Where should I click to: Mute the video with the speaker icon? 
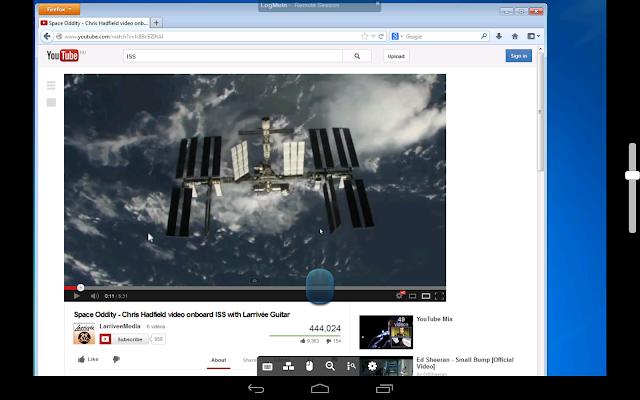pyautogui.click(x=95, y=296)
